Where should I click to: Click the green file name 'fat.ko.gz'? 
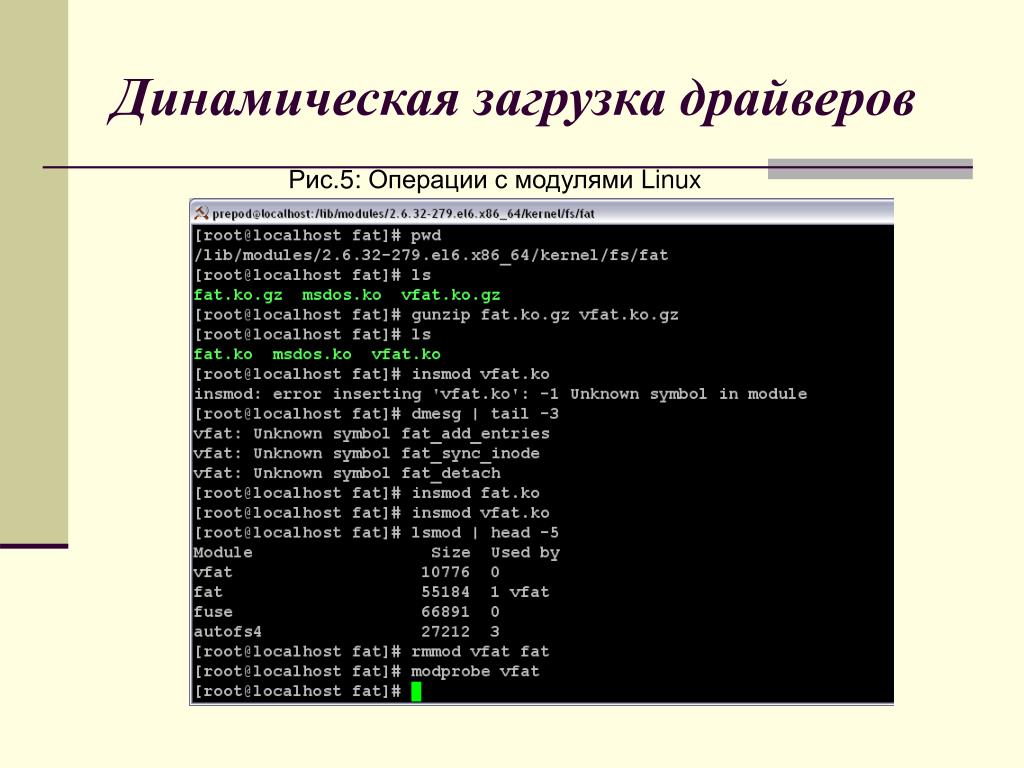[x=238, y=295]
